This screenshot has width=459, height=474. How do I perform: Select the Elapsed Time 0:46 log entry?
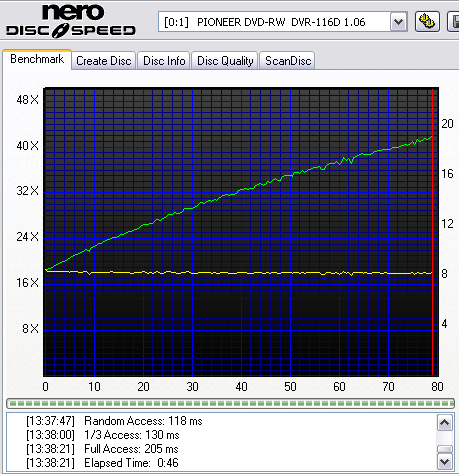102,463
